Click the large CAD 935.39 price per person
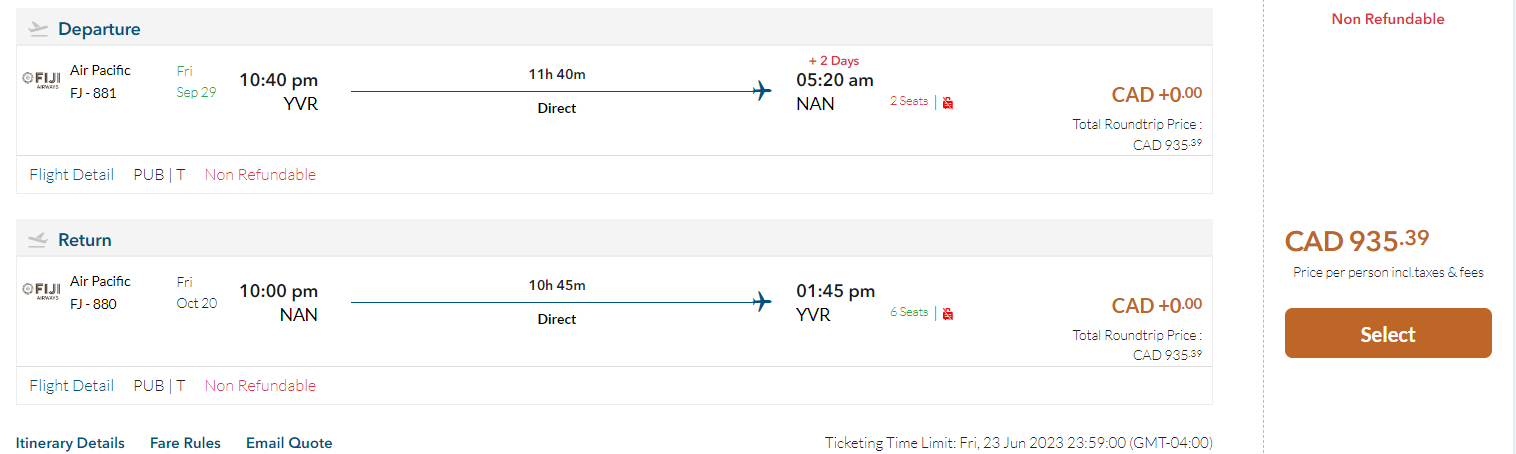The height and width of the screenshot is (454, 1516). click(x=1357, y=241)
